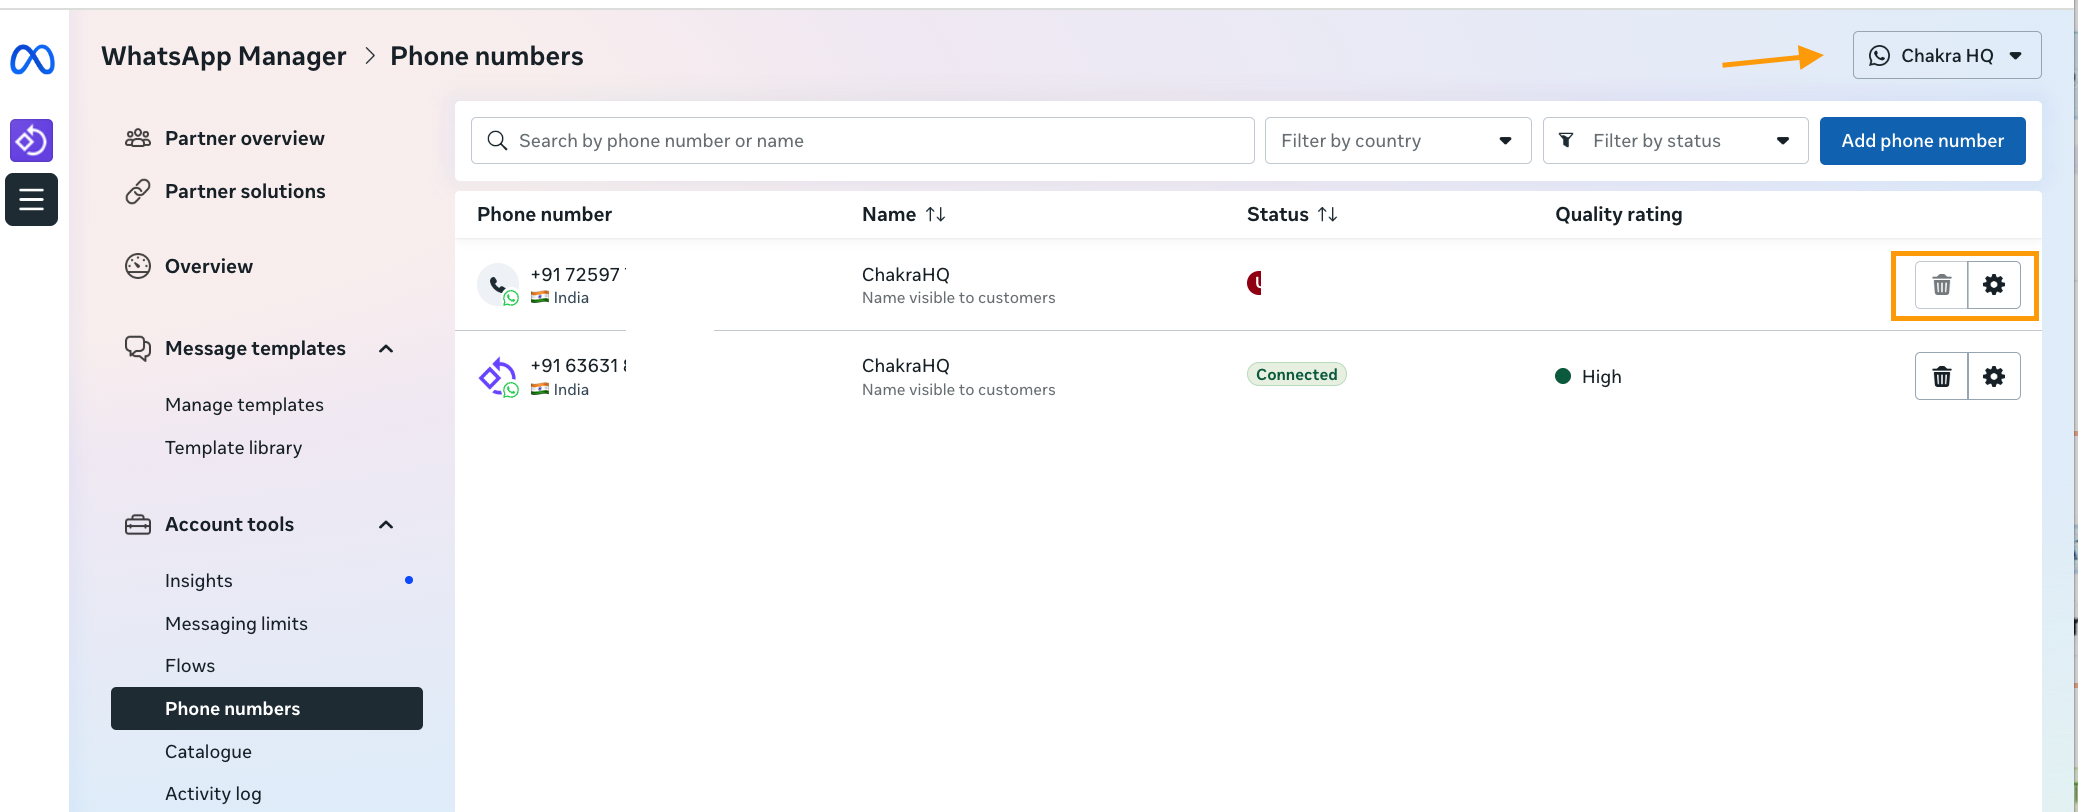Image resolution: width=2078 pixels, height=812 pixels.
Task: Click the Meta logo icon
Action: click(32, 60)
